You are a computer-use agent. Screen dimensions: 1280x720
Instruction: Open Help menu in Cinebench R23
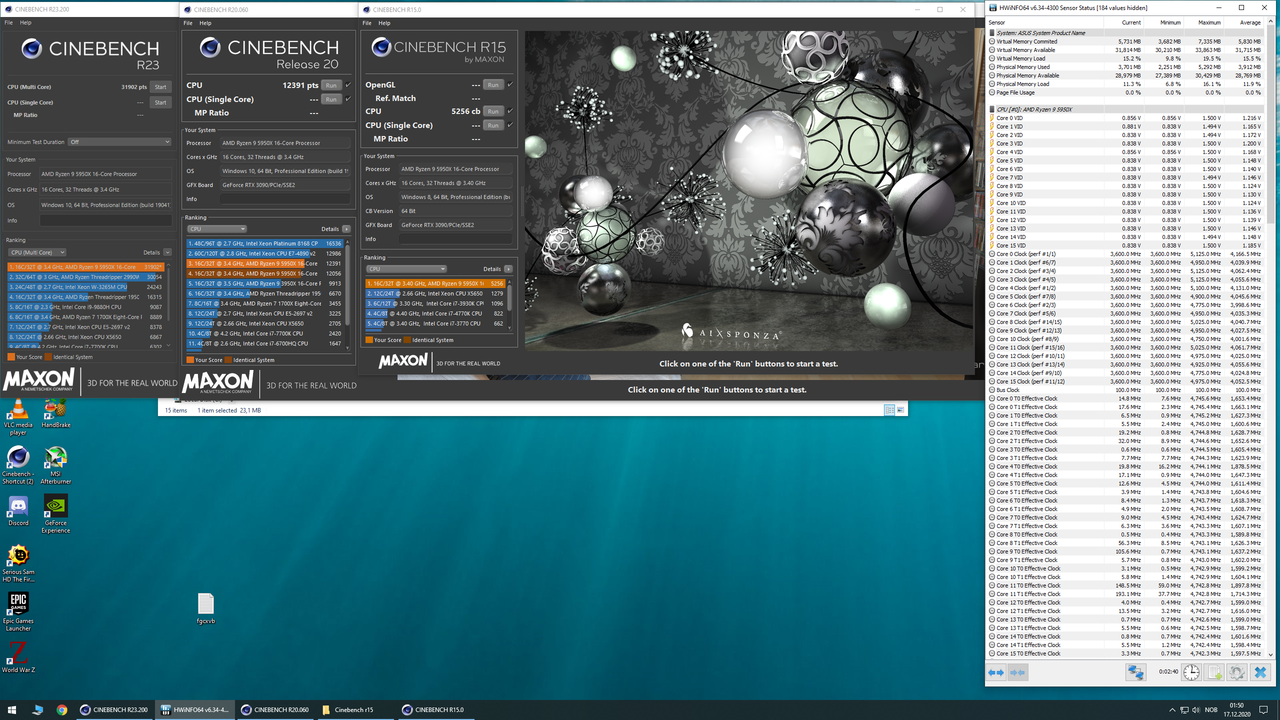point(26,22)
